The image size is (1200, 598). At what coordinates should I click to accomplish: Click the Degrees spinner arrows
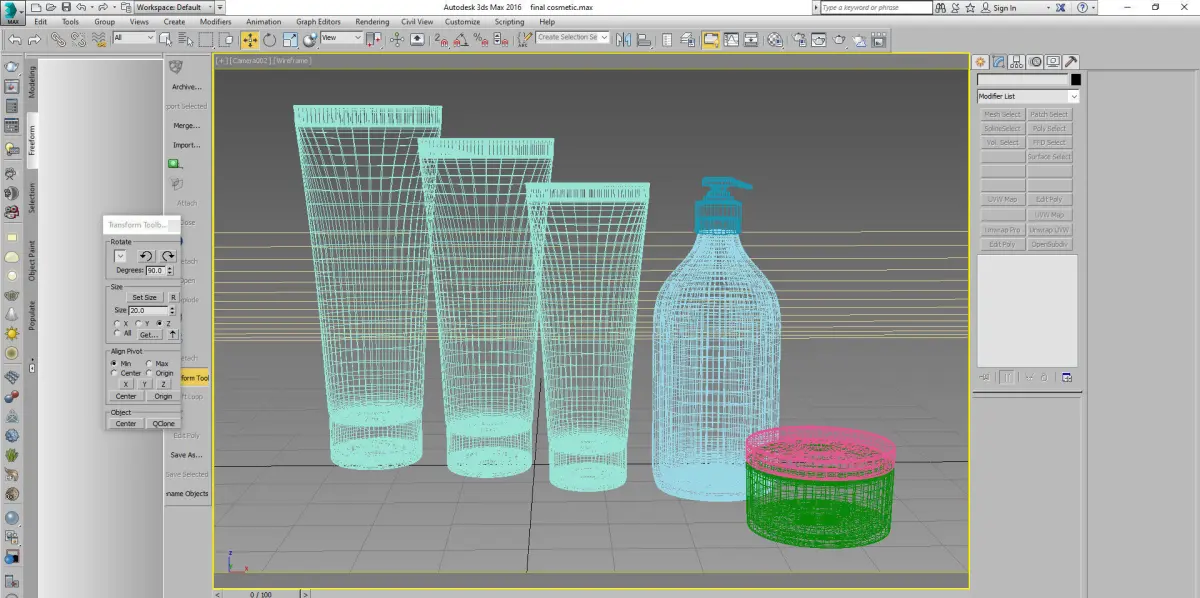point(170,270)
